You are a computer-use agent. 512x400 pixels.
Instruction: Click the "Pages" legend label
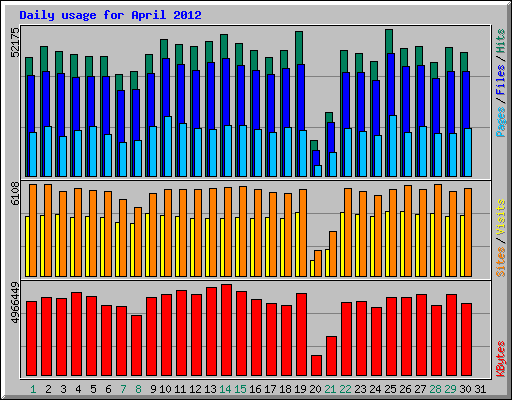point(500,122)
